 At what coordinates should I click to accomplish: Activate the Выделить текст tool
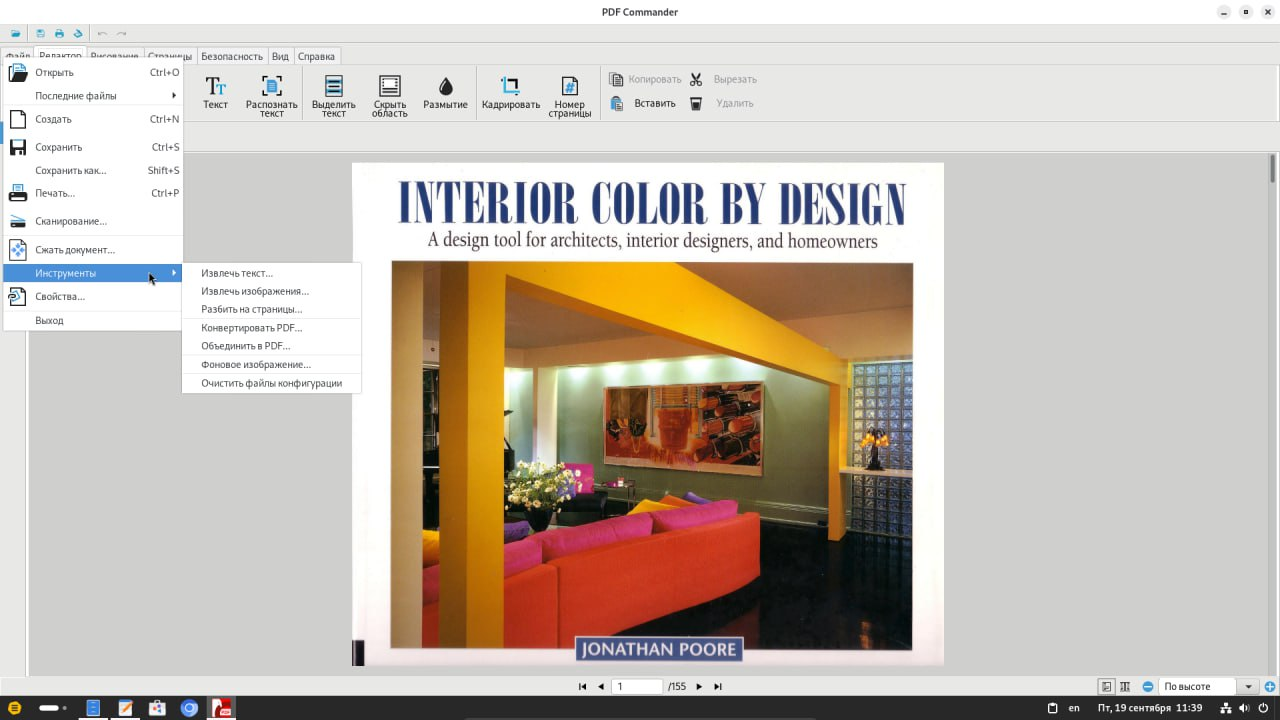[333, 94]
